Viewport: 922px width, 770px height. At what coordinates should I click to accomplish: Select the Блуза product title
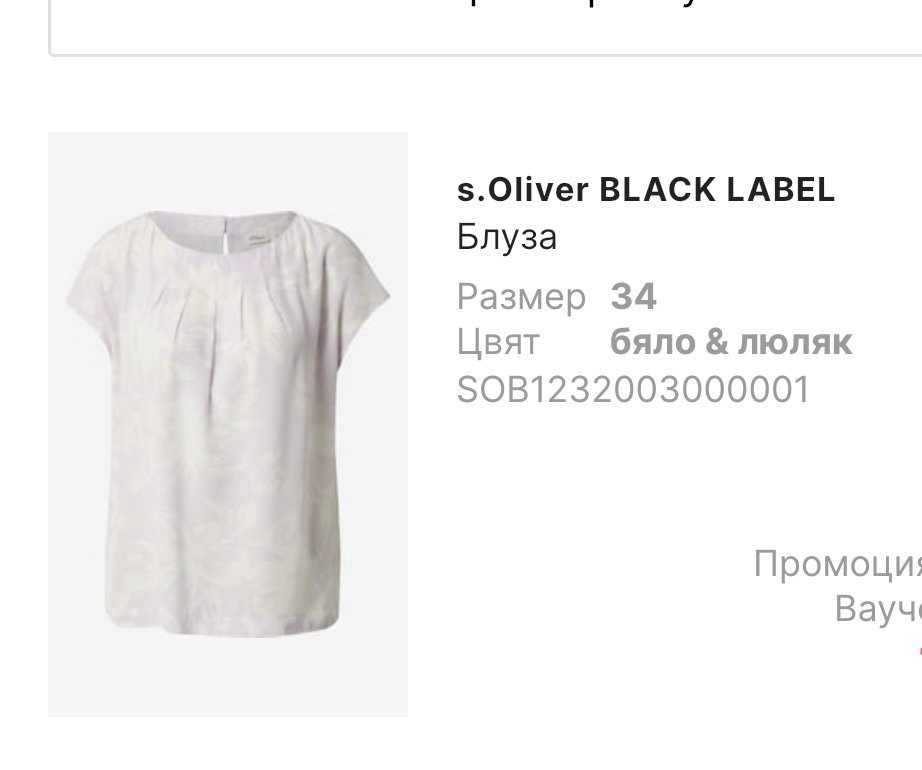[506, 237]
